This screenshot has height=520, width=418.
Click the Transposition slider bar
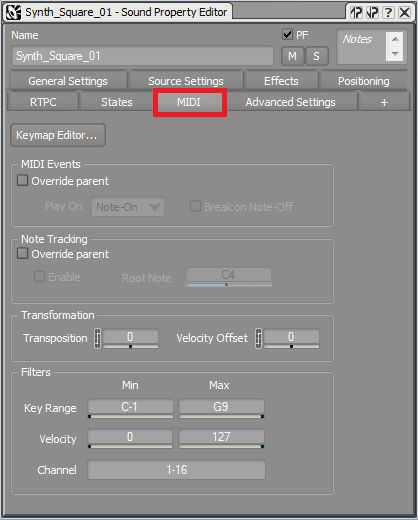click(131, 347)
